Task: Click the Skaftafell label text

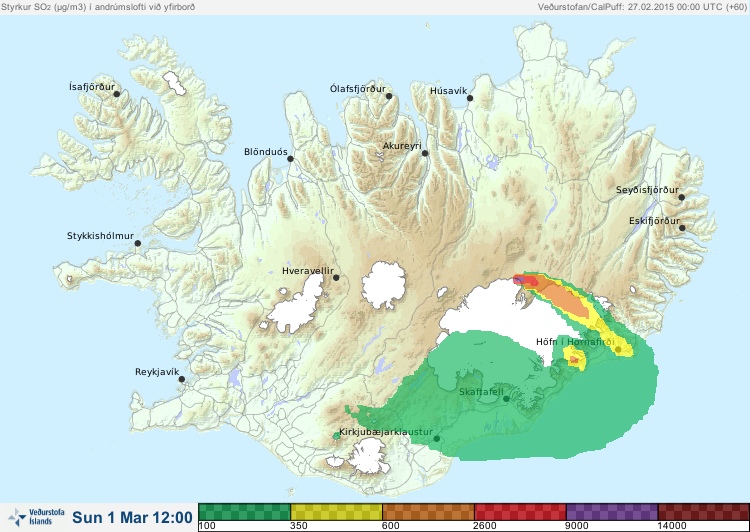Action: [x=481, y=392]
